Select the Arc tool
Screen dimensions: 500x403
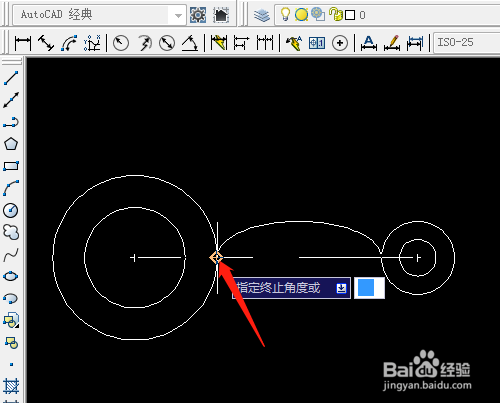point(11,188)
